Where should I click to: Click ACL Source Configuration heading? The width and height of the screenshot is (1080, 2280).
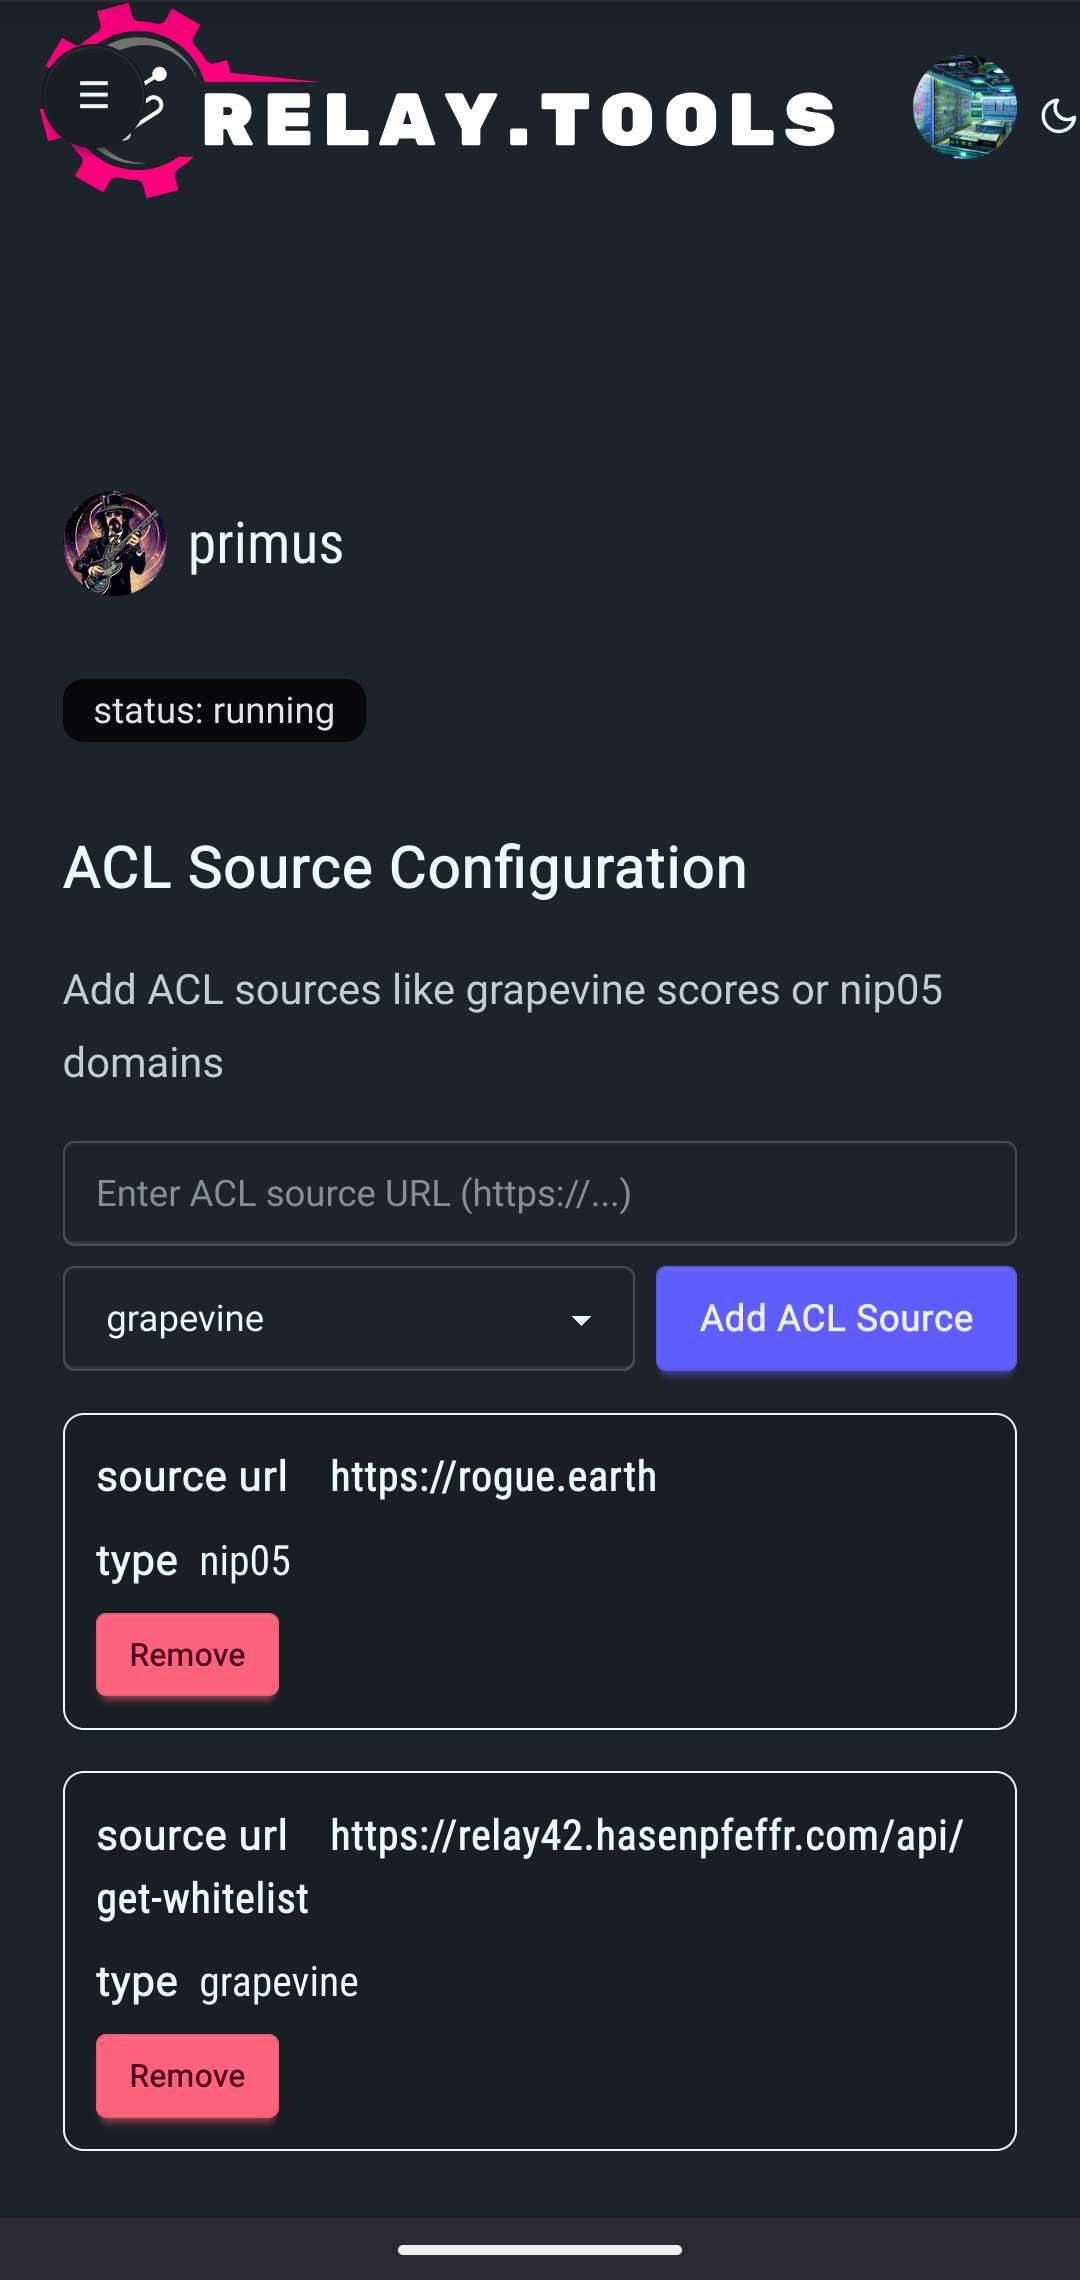pos(405,867)
